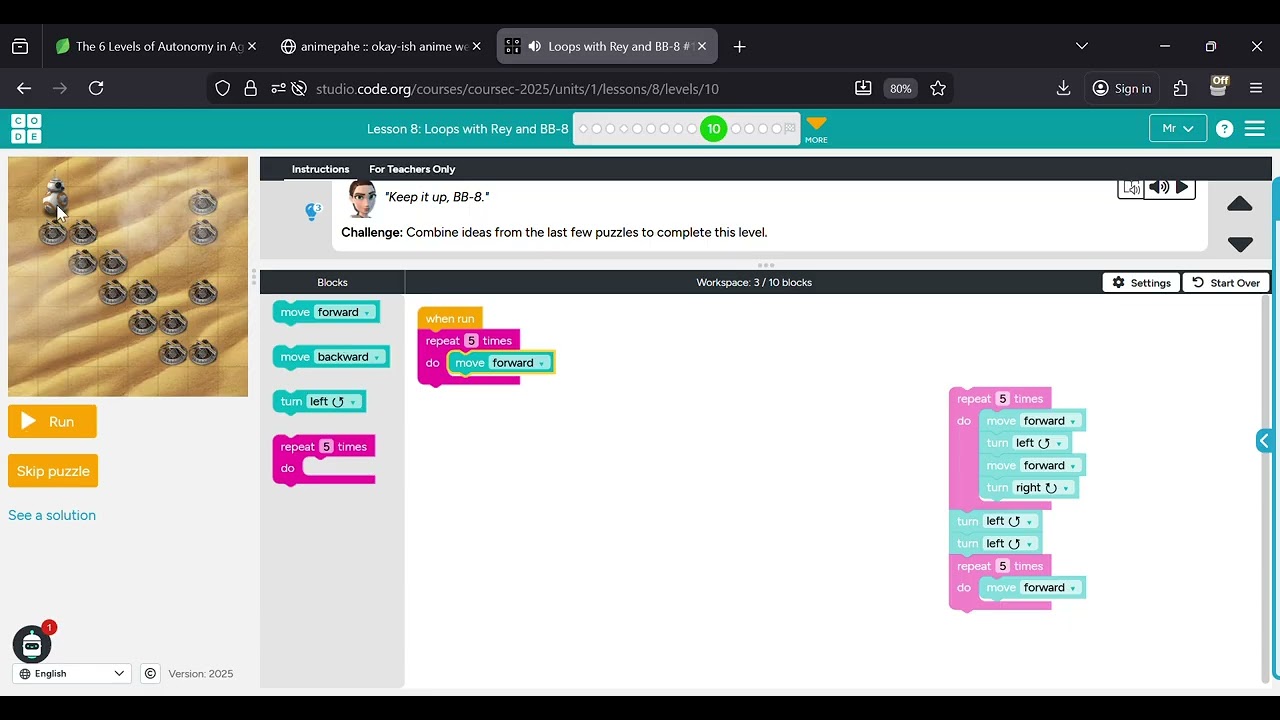Click the lightbulb hint icon
This screenshot has width=1280, height=720.
(312, 211)
